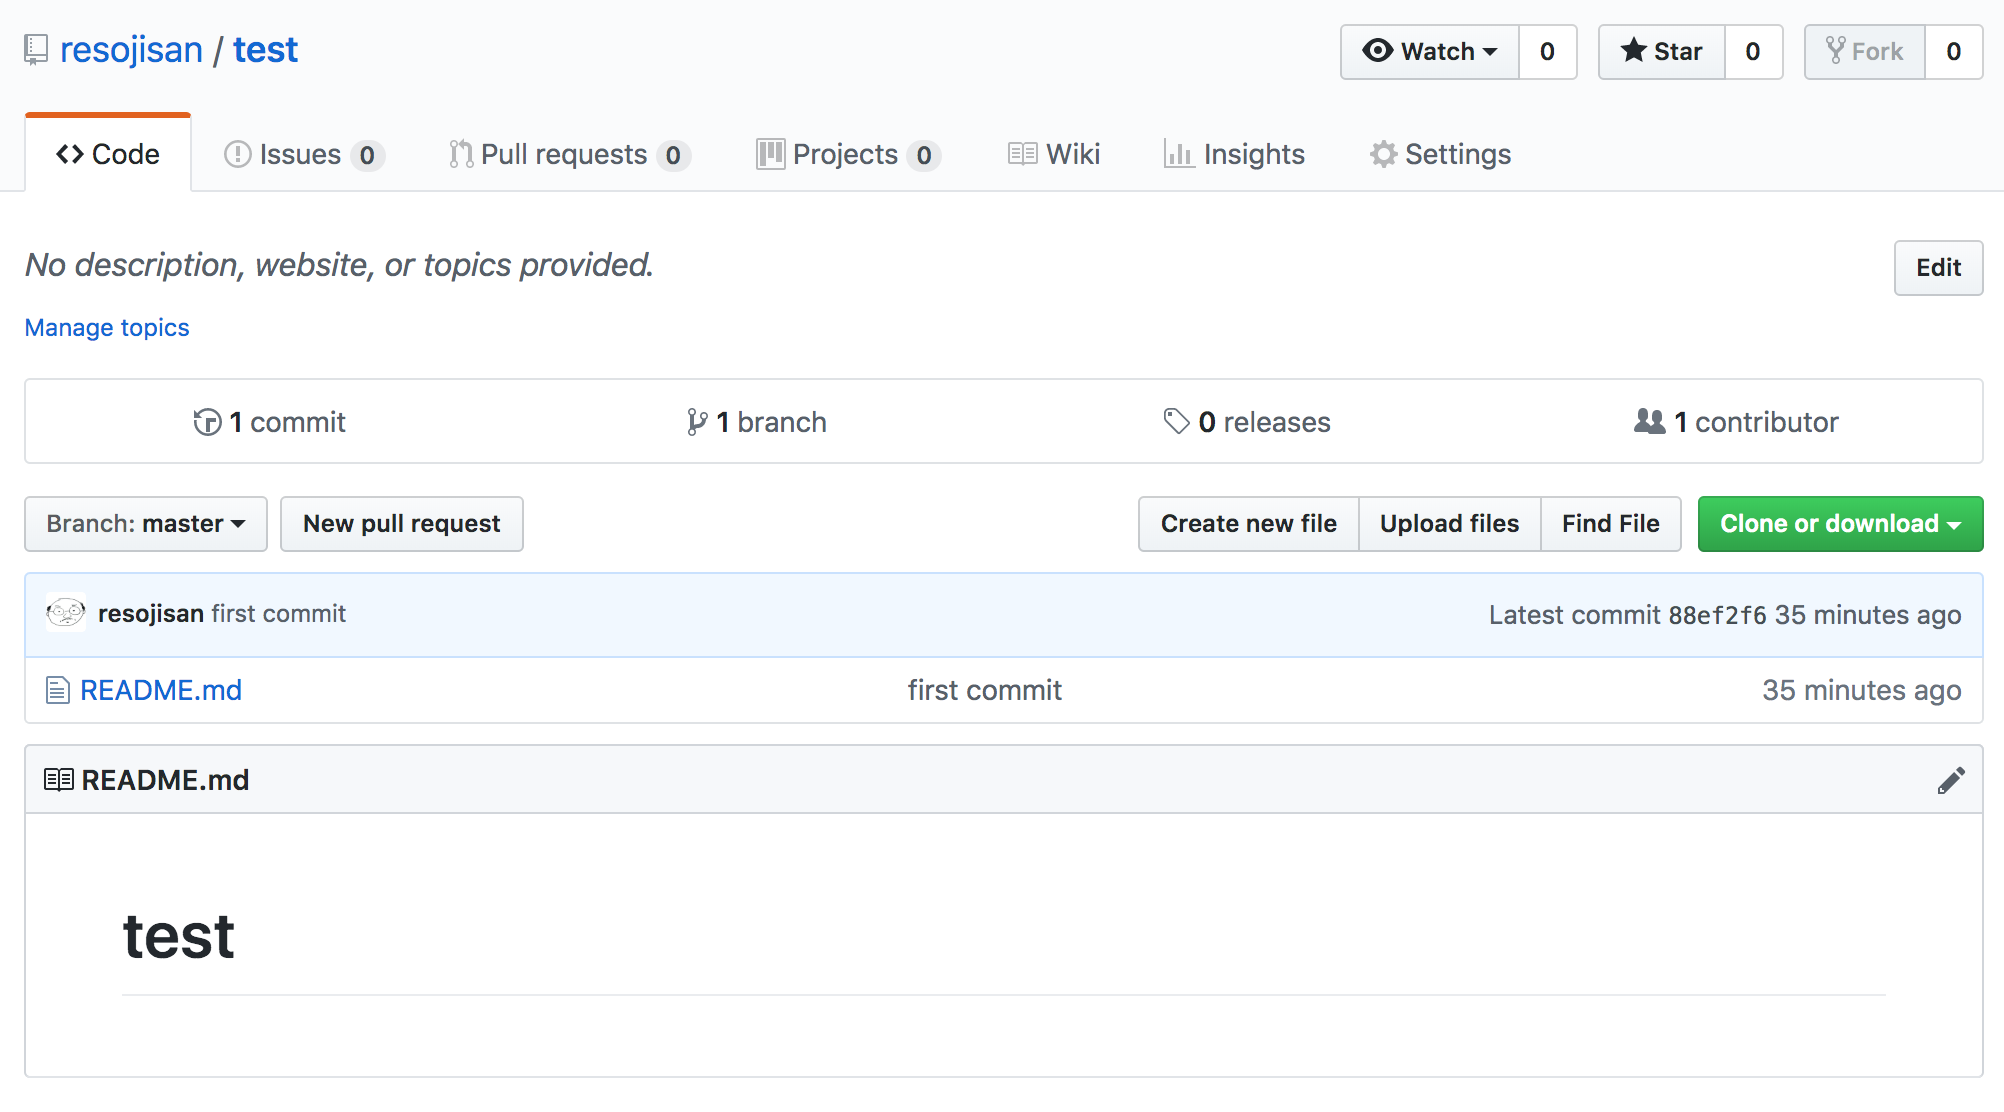Open the Clone or download dropdown
The width and height of the screenshot is (2004, 1112).
tap(1840, 524)
